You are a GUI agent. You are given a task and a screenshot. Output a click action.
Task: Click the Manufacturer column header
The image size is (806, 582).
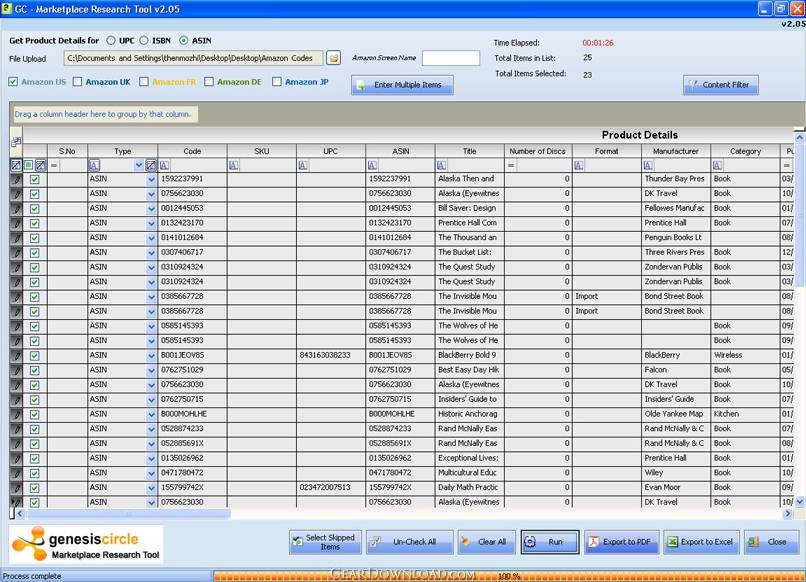[676, 151]
